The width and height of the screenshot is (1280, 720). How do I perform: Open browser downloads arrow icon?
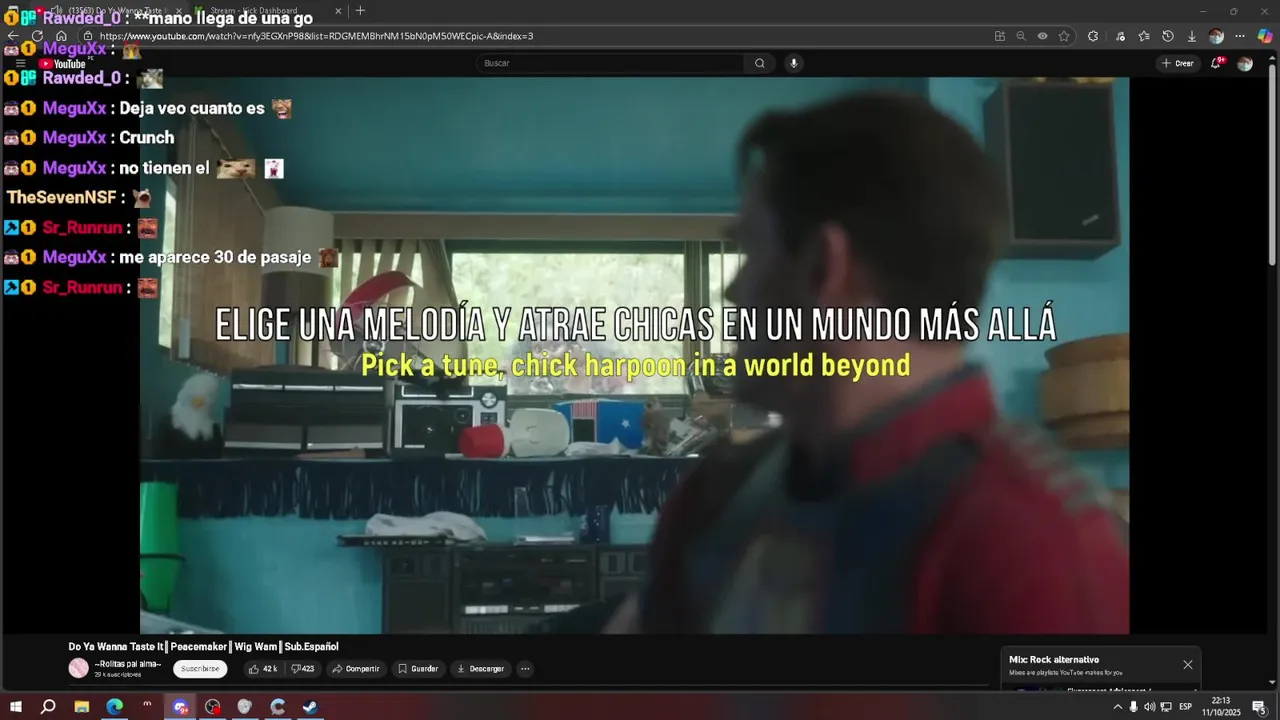tap(1192, 36)
